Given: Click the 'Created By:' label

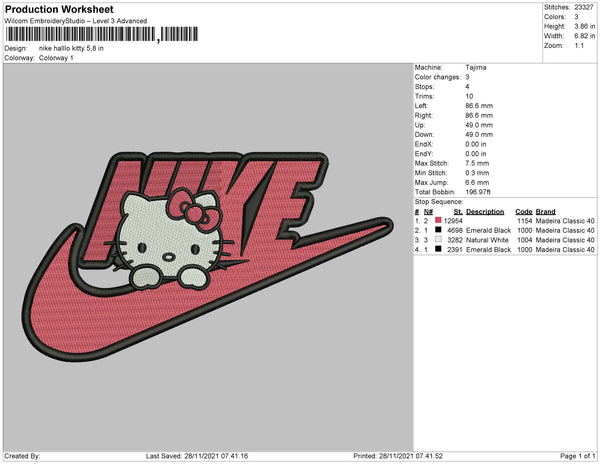Looking at the screenshot, I should (x=22, y=456).
